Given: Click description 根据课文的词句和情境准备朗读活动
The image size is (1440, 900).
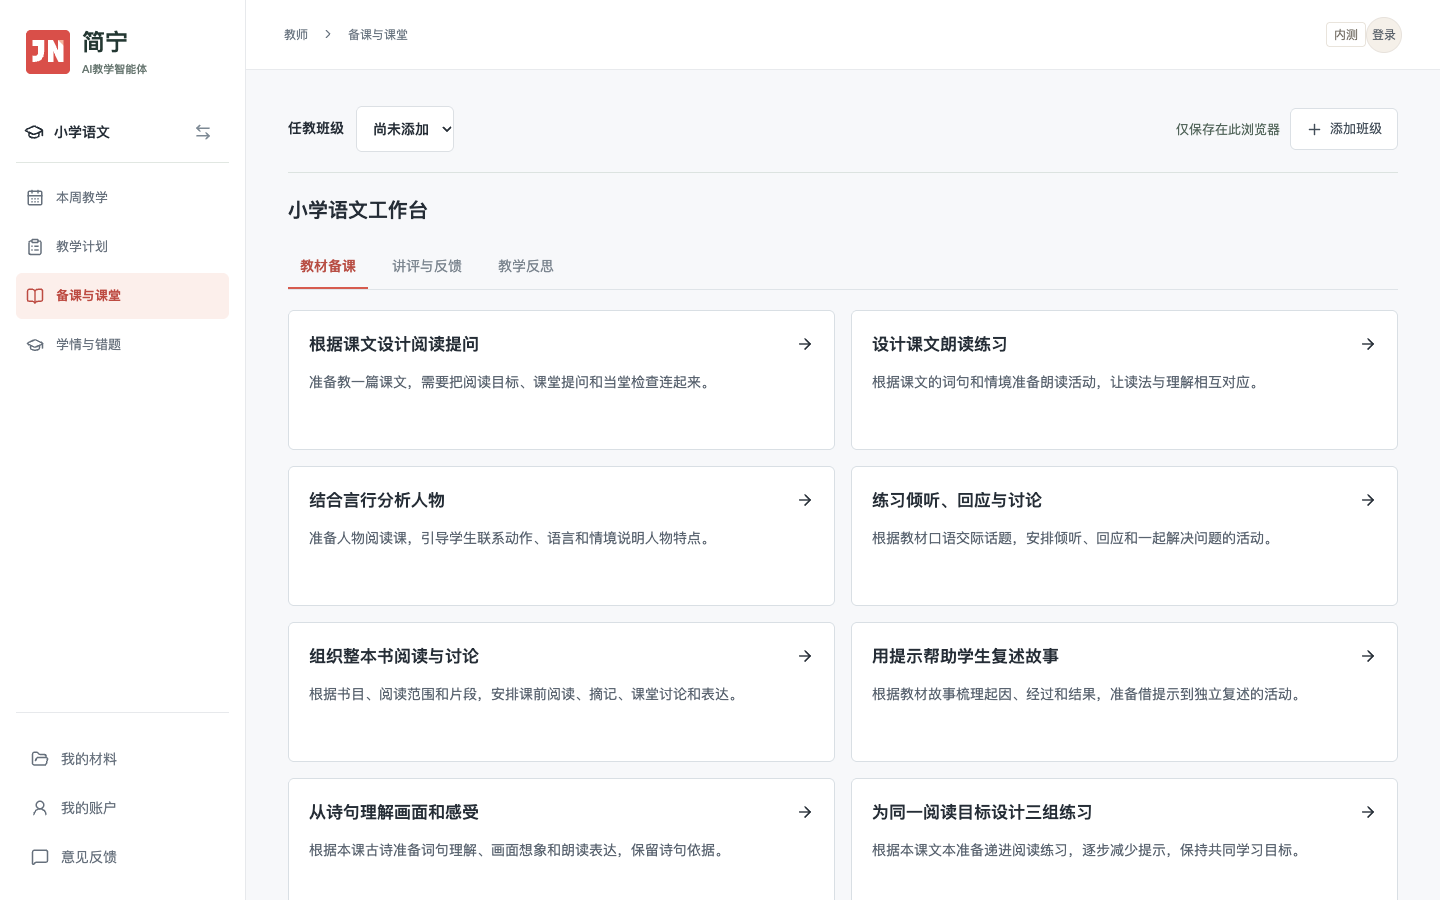Looking at the screenshot, I should click(x=1068, y=382).
